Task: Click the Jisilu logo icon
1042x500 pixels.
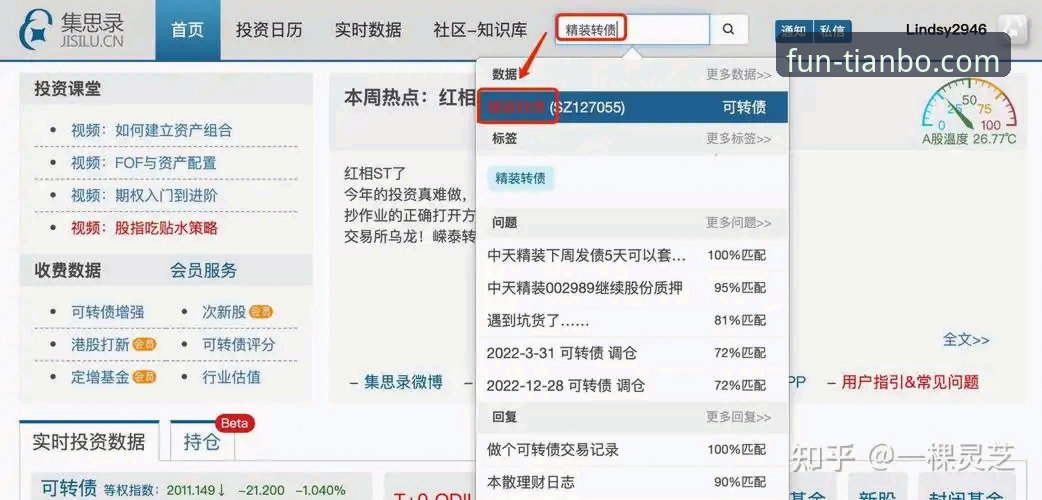Action: point(37,31)
